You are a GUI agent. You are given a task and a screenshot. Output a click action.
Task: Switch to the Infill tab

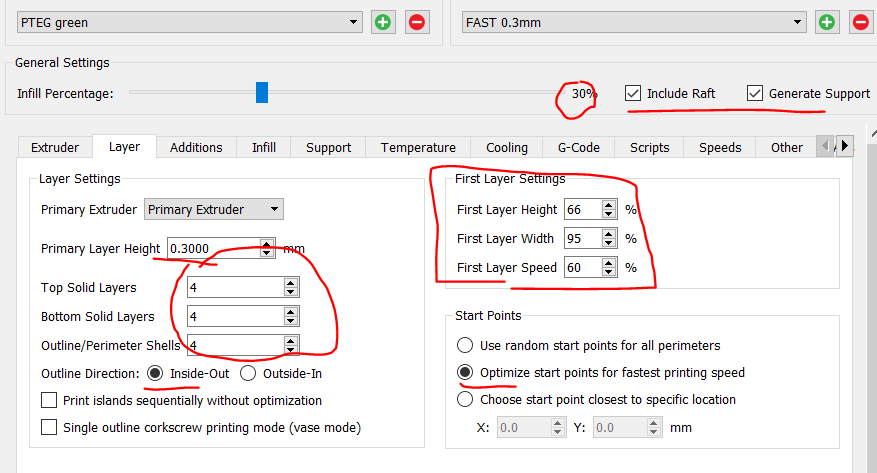point(264,147)
